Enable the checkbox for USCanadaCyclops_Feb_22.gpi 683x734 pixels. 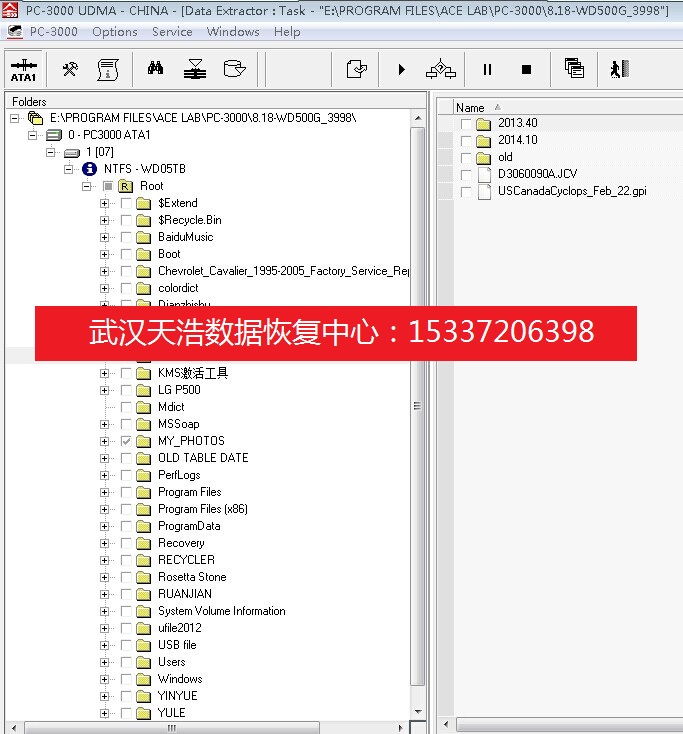(x=466, y=192)
